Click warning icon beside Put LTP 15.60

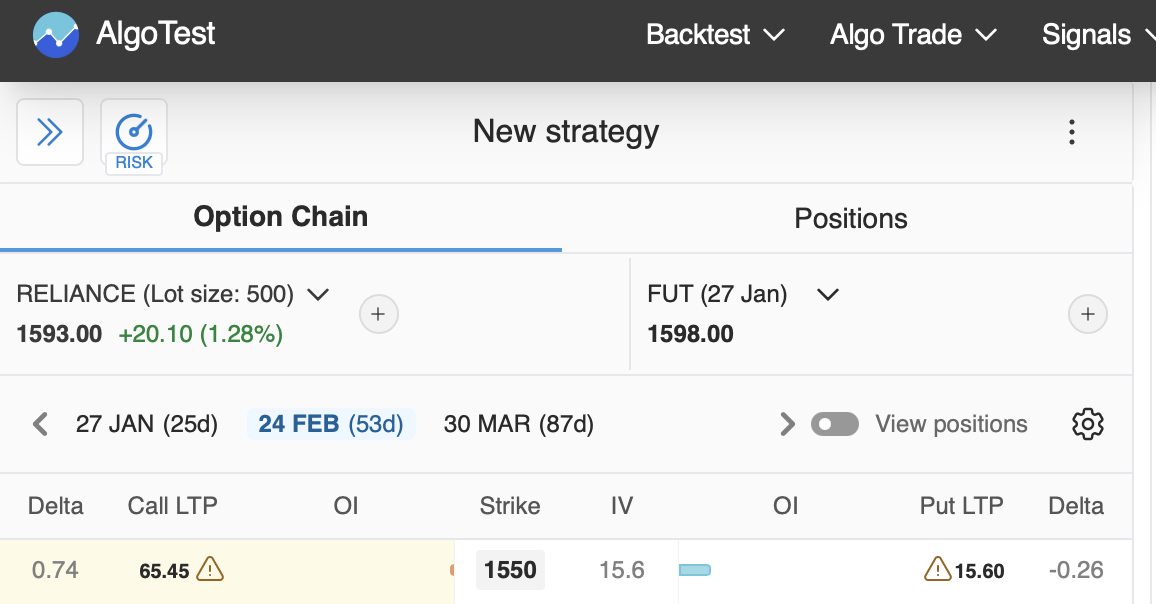pyautogui.click(x=937, y=570)
